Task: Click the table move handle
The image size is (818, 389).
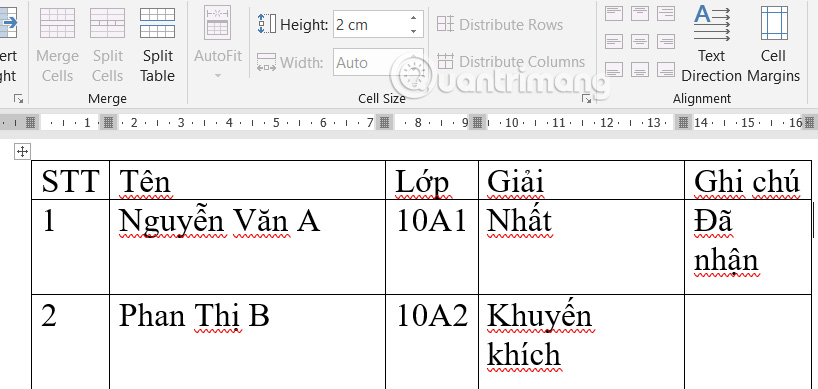Action: coord(22,152)
